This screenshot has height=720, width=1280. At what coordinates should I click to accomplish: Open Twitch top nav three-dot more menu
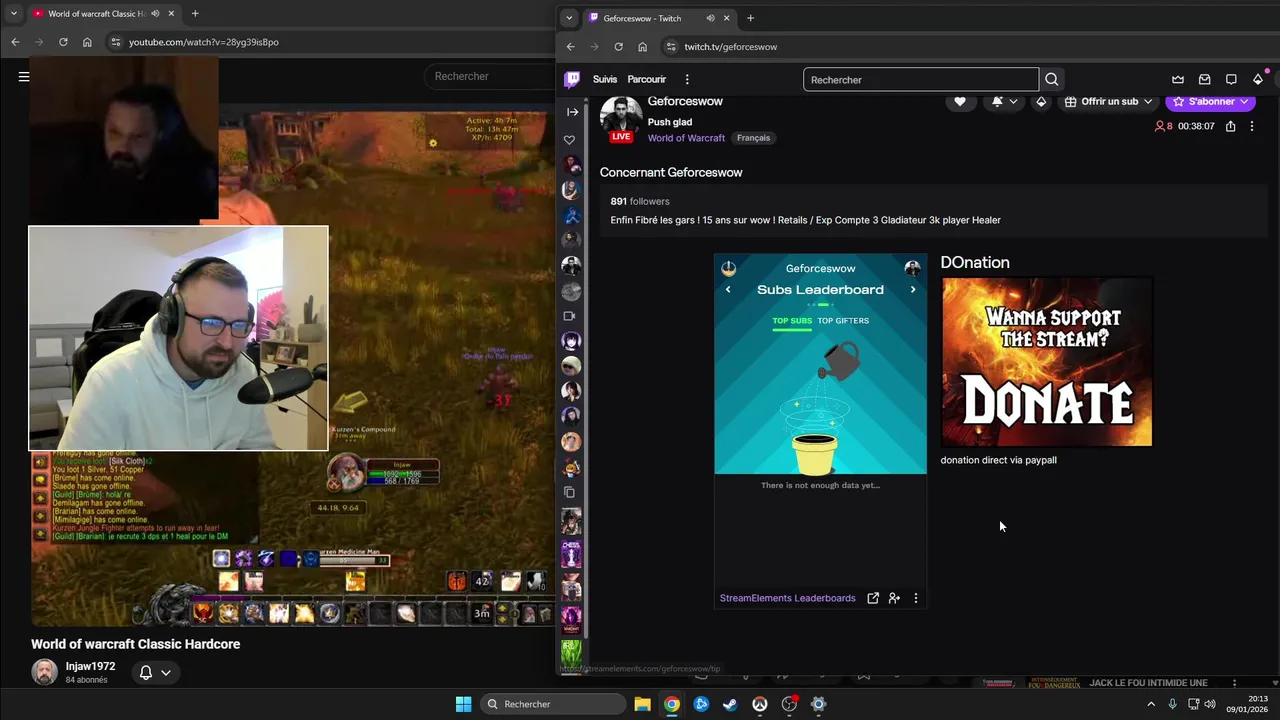[687, 79]
